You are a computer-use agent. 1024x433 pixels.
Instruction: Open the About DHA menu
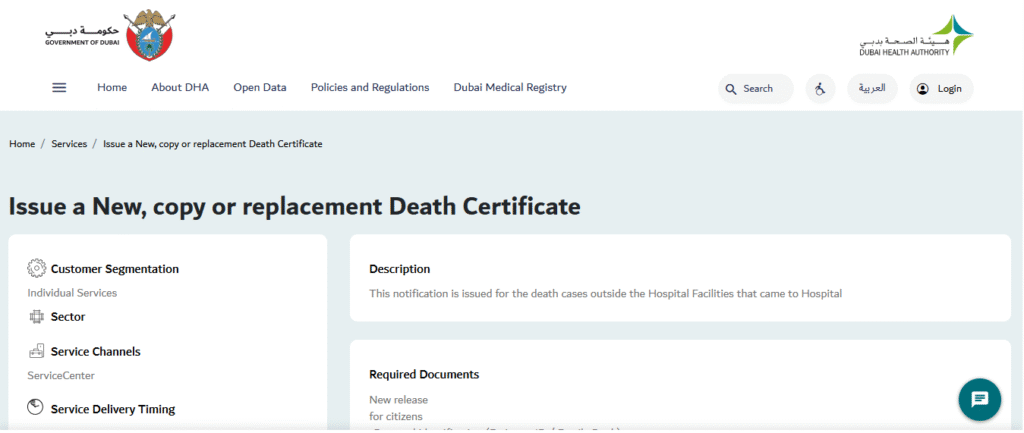(x=180, y=88)
